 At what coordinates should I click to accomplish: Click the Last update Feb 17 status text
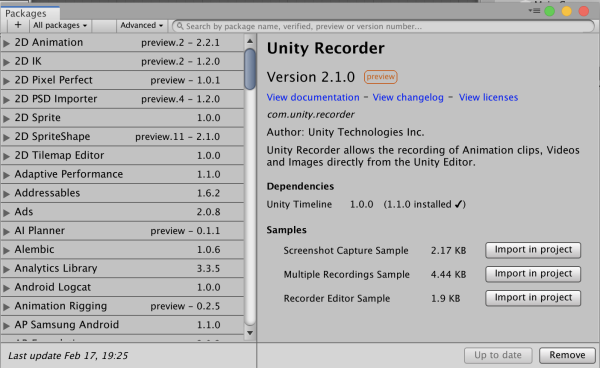click(68, 356)
